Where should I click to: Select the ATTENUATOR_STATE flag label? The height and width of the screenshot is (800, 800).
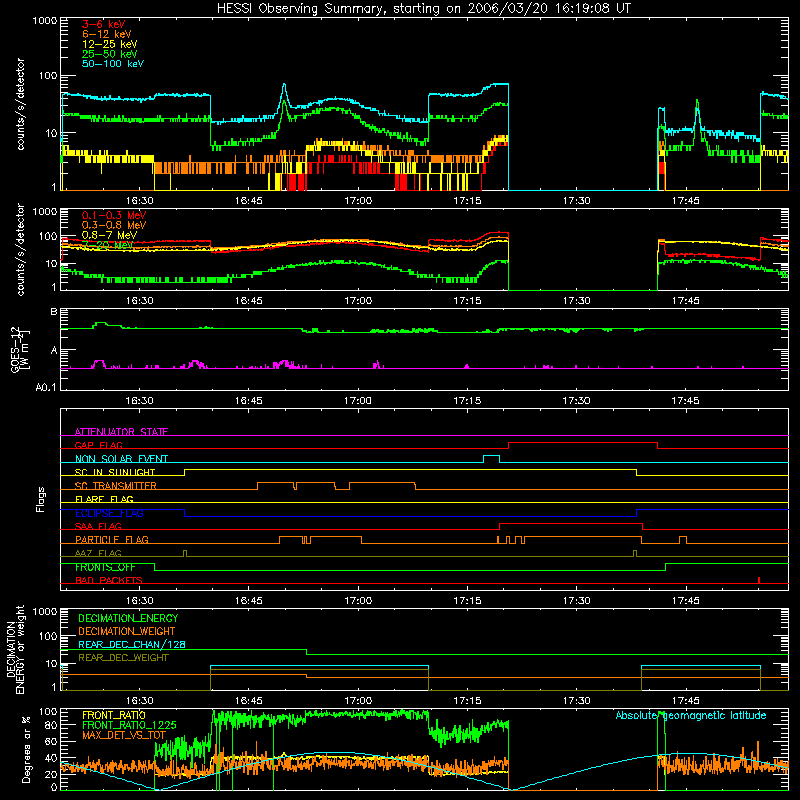tap(121, 432)
